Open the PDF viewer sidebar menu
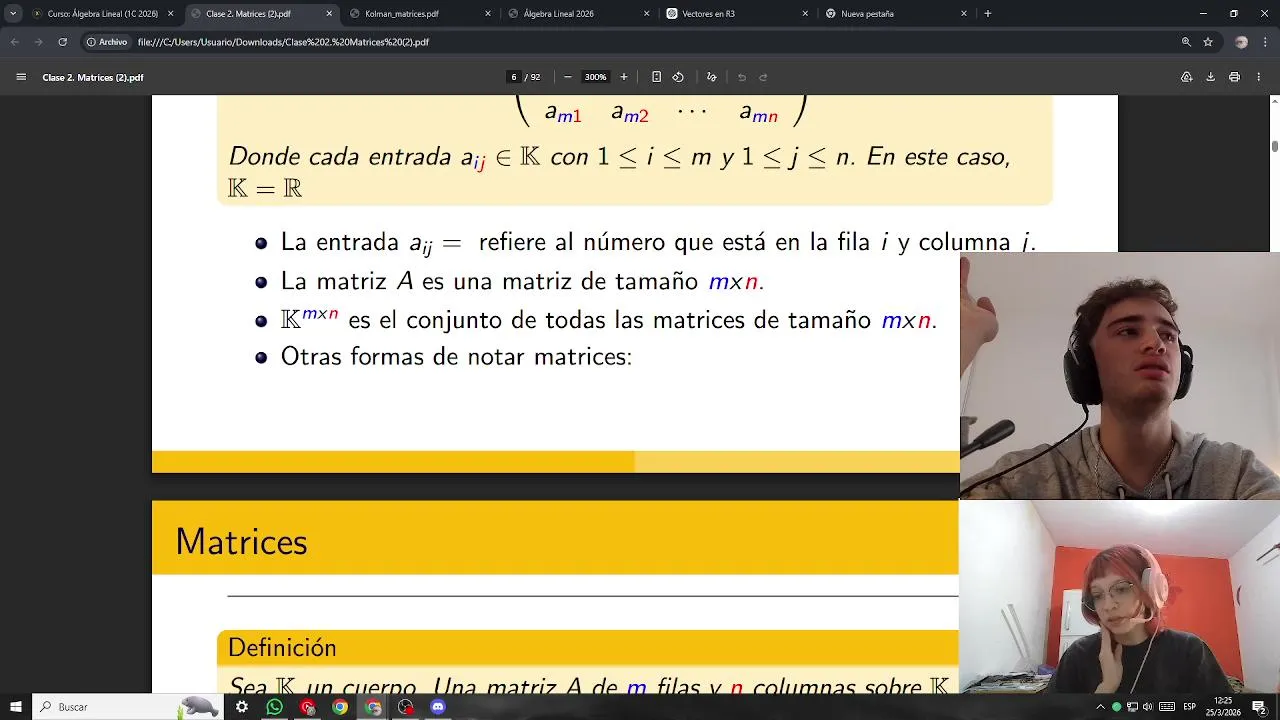Screen dimensions: 1280x720 (21, 77)
